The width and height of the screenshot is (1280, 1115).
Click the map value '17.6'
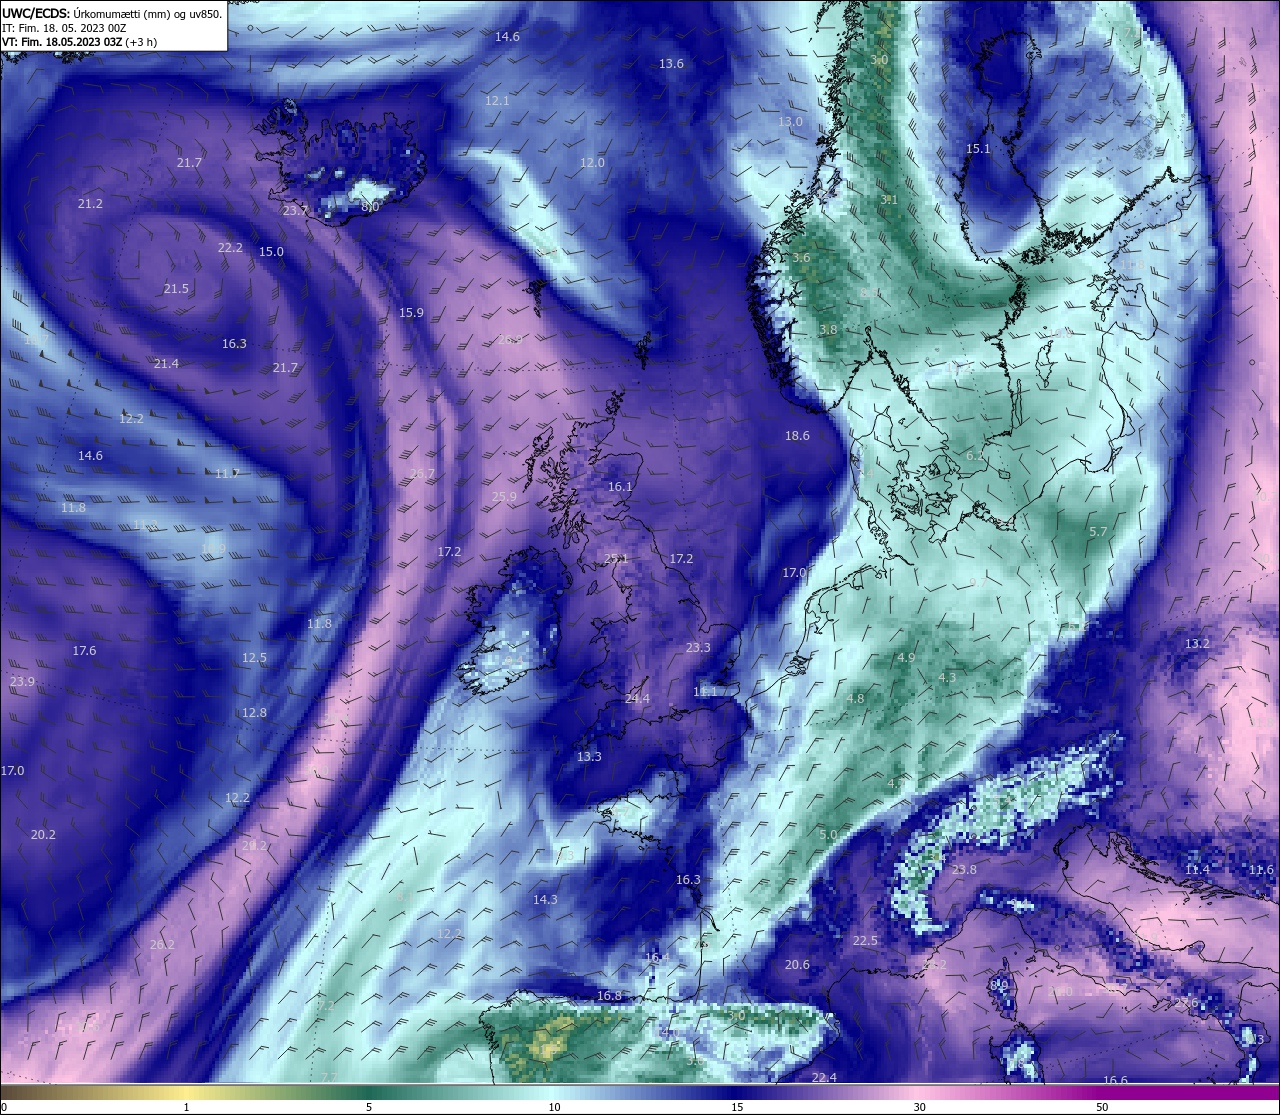pyautogui.click(x=84, y=651)
